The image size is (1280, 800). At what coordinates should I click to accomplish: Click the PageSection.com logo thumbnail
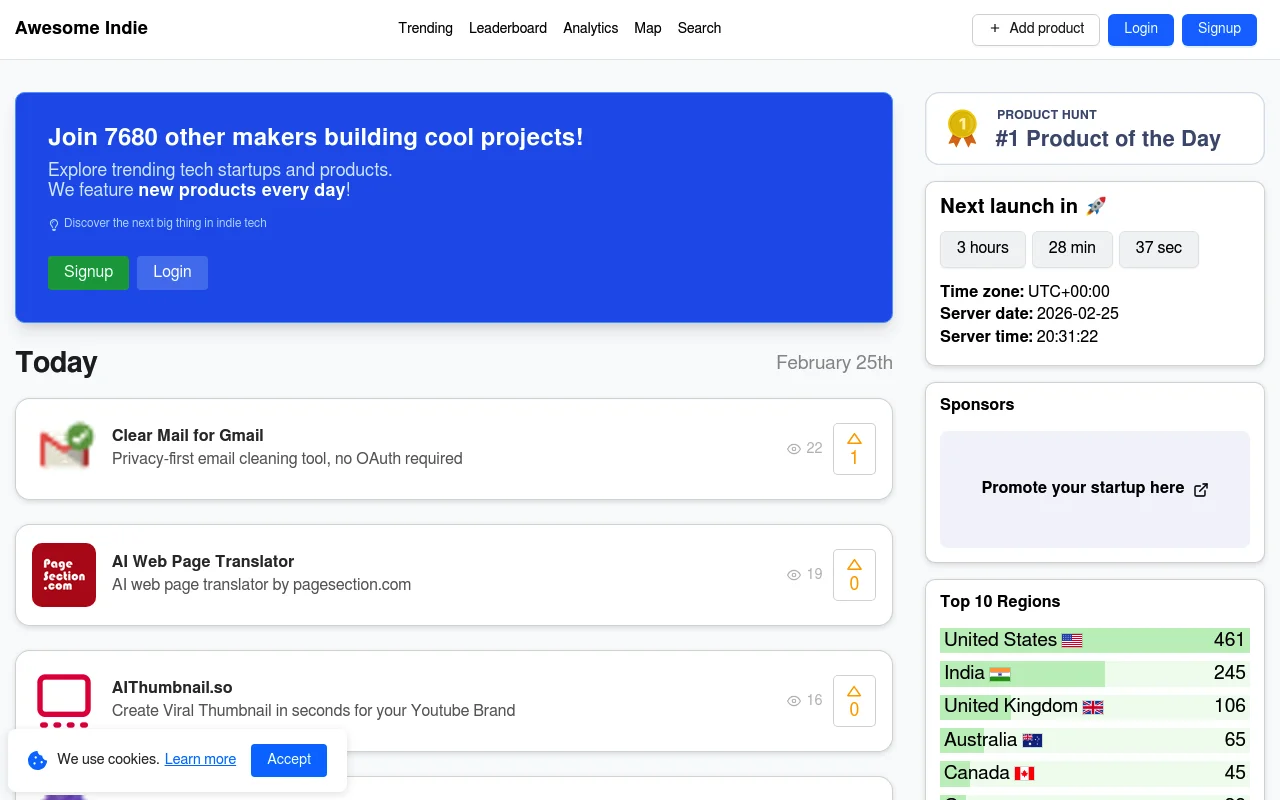64,575
